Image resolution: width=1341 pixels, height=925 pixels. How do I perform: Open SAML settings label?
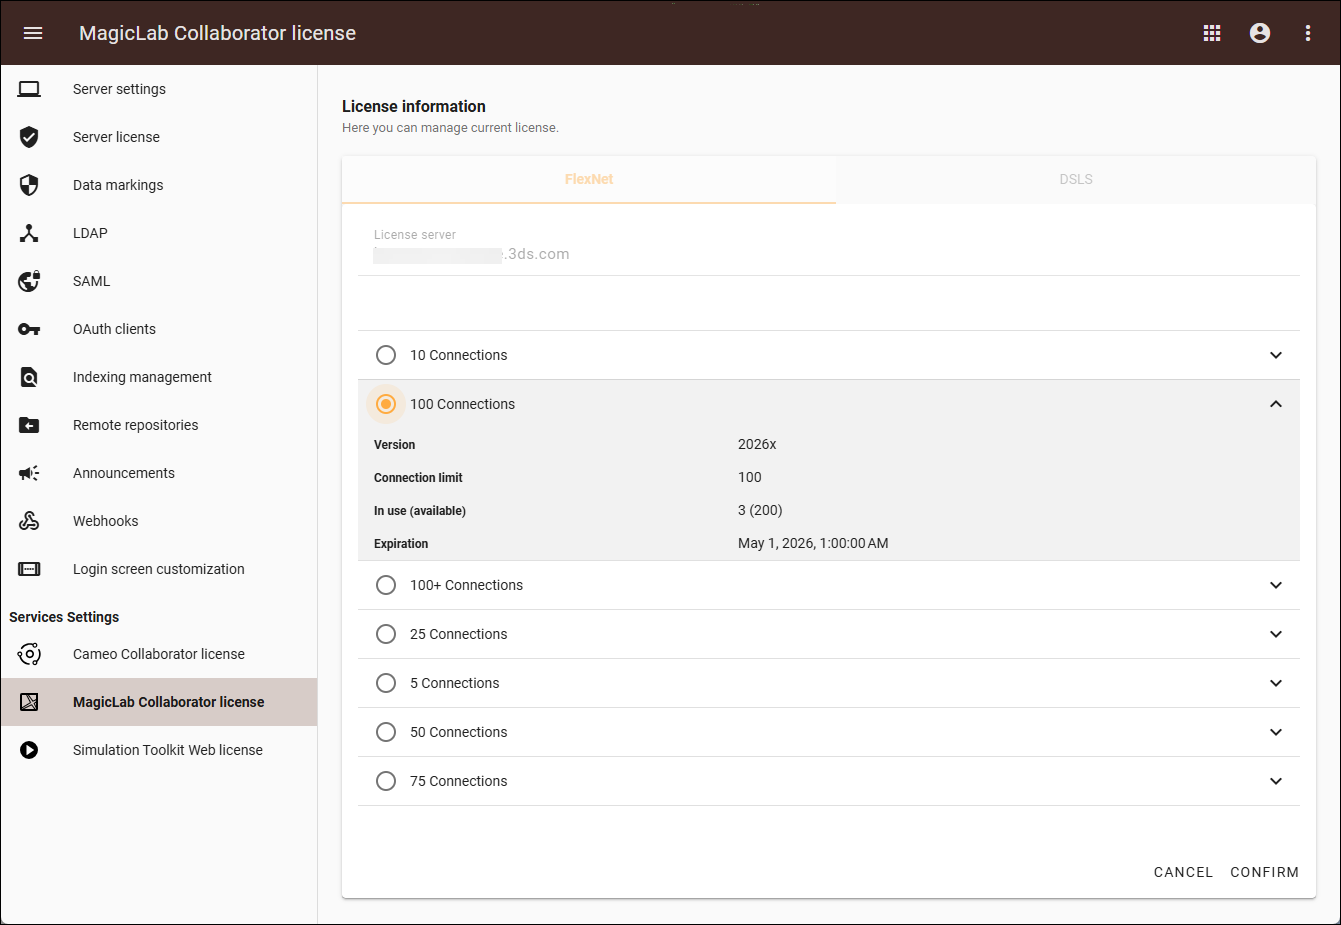pos(91,281)
